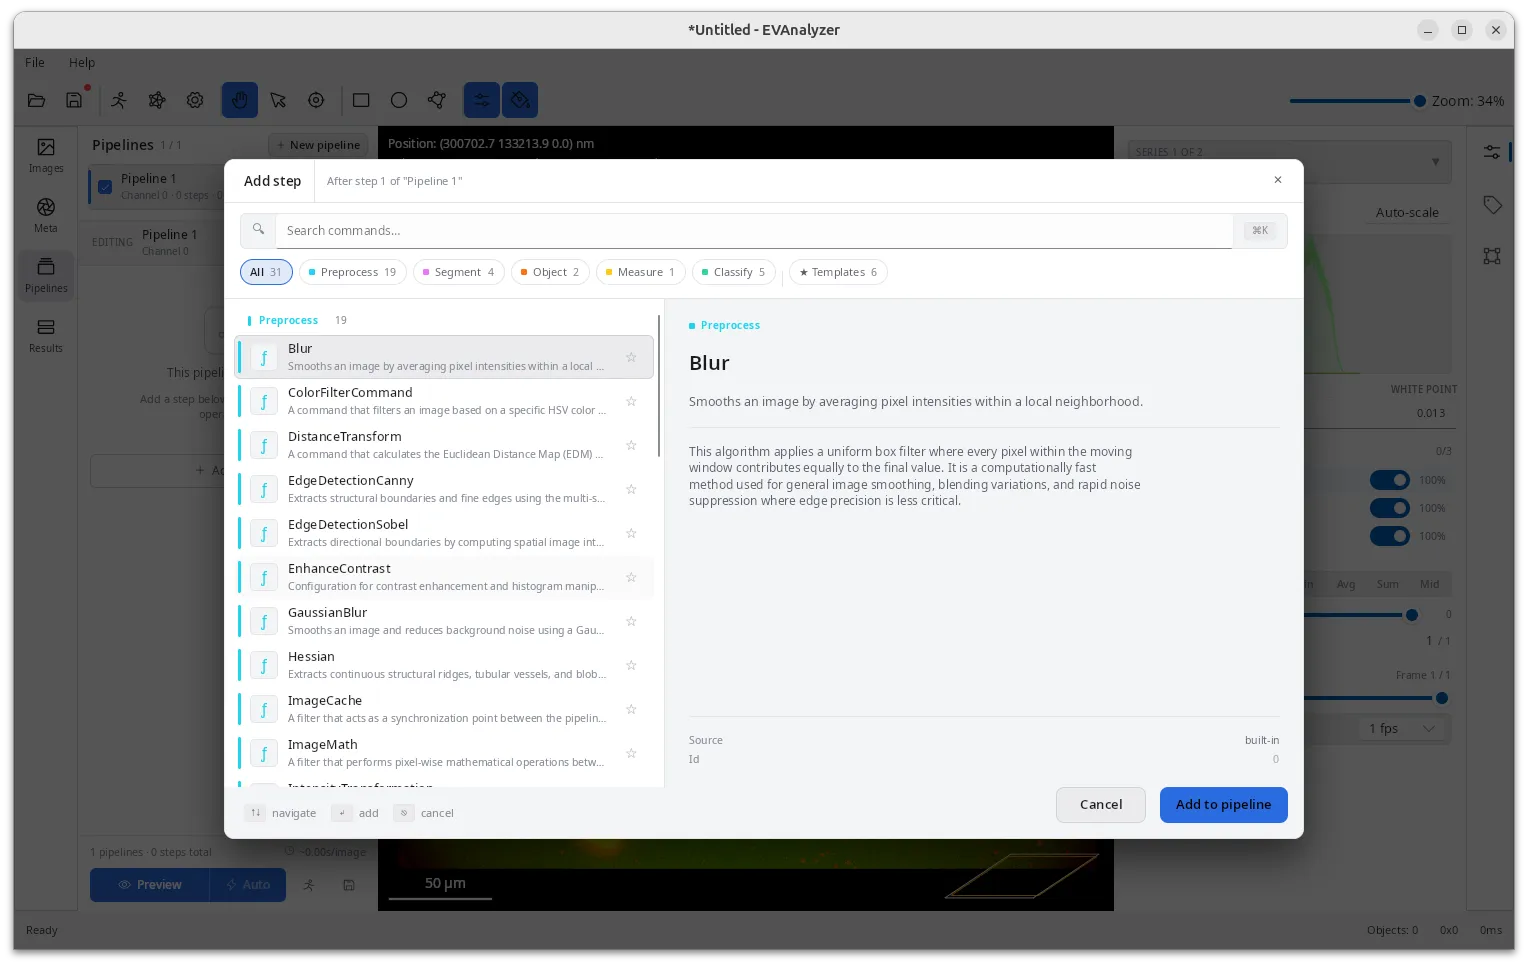Toggle the second 100% channel switch
This screenshot has width=1528, height=966.
pos(1390,508)
